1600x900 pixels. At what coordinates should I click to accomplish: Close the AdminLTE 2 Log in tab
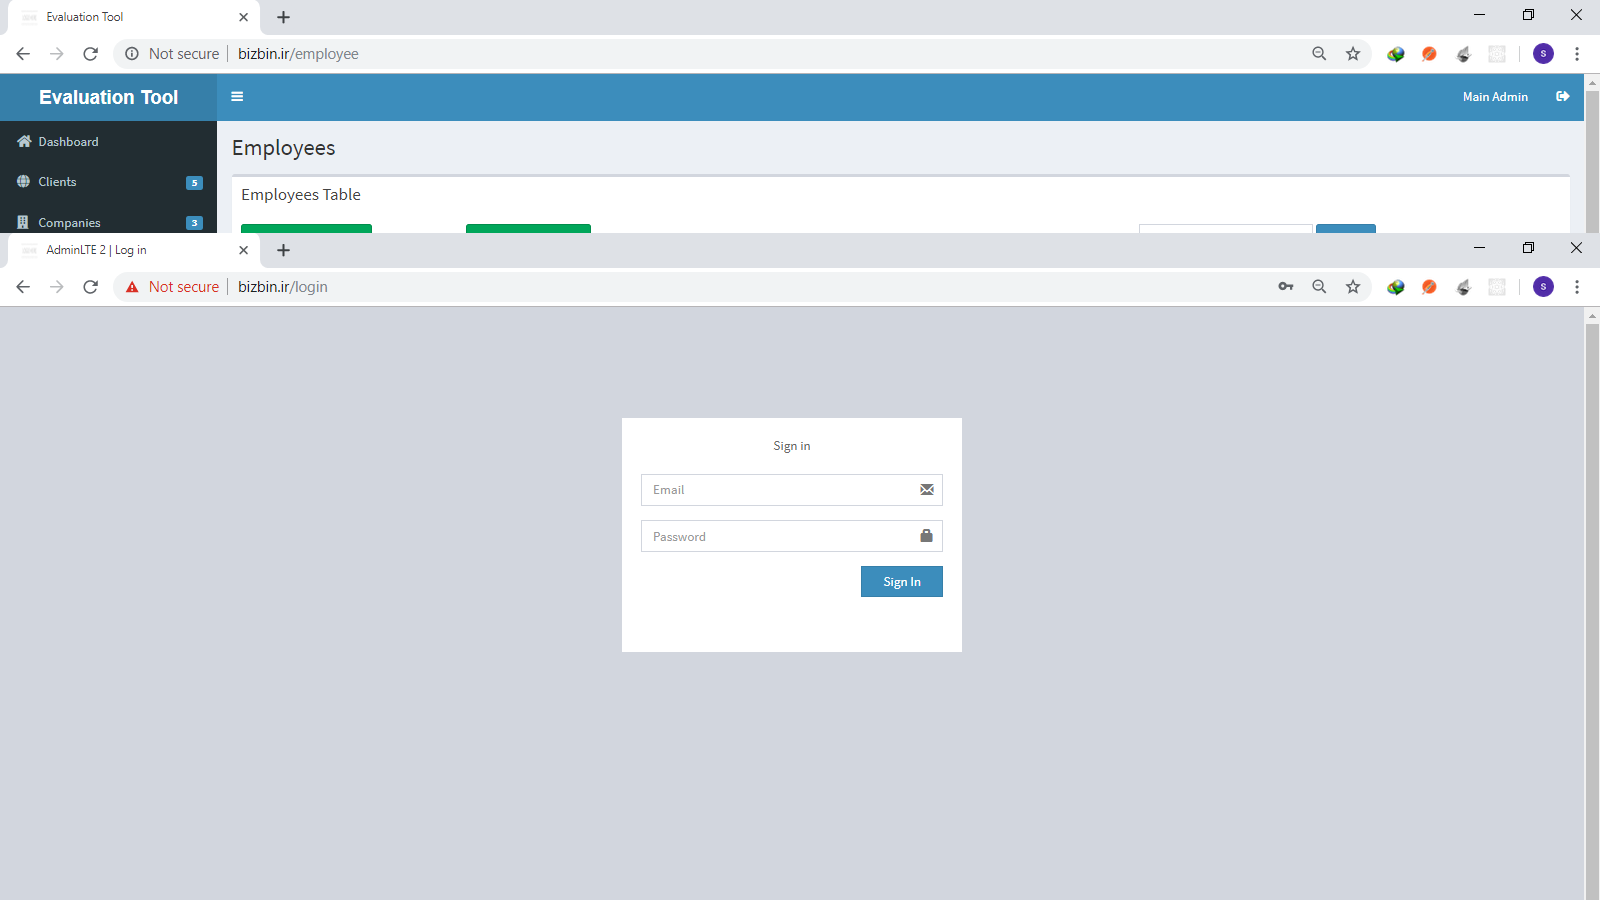point(243,250)
